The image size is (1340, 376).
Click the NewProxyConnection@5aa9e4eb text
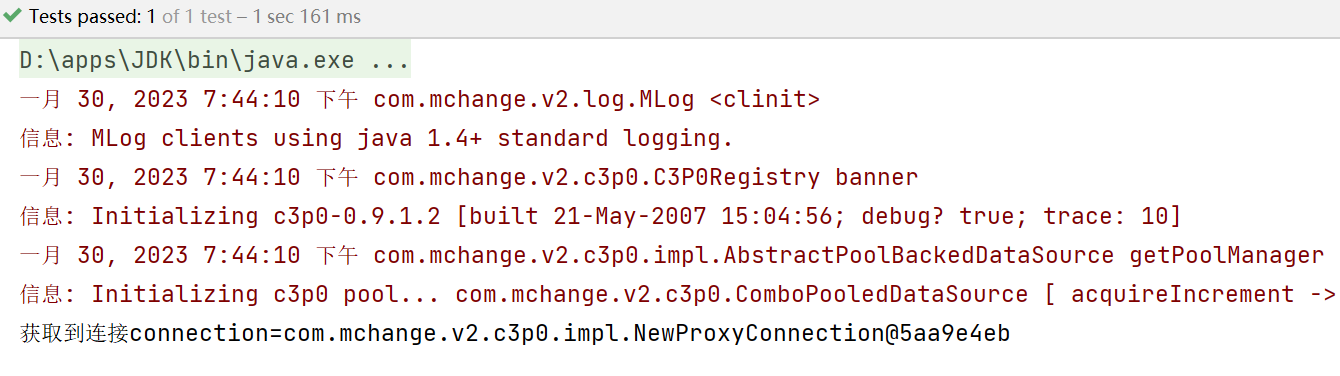coord(821,333)
